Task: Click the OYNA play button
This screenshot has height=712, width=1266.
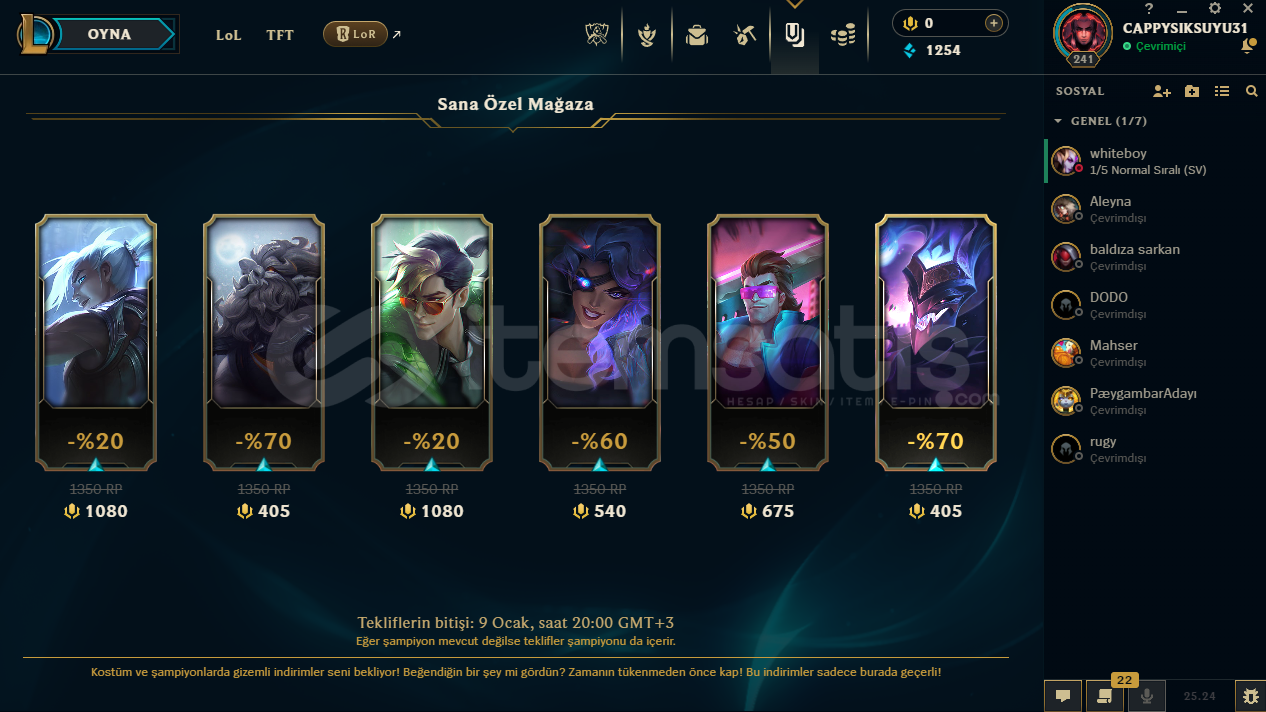Action: [x=110, y=34]
